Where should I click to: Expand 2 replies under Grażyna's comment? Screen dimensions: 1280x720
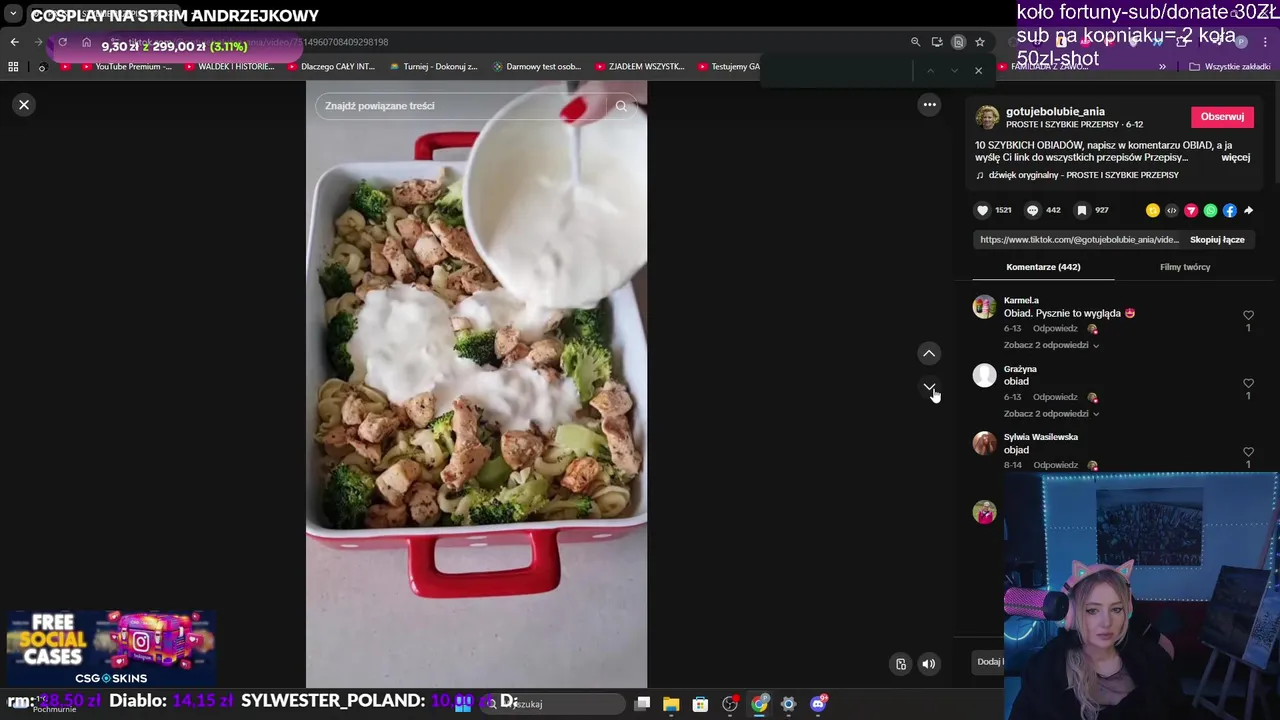[x=1051, y=414]
